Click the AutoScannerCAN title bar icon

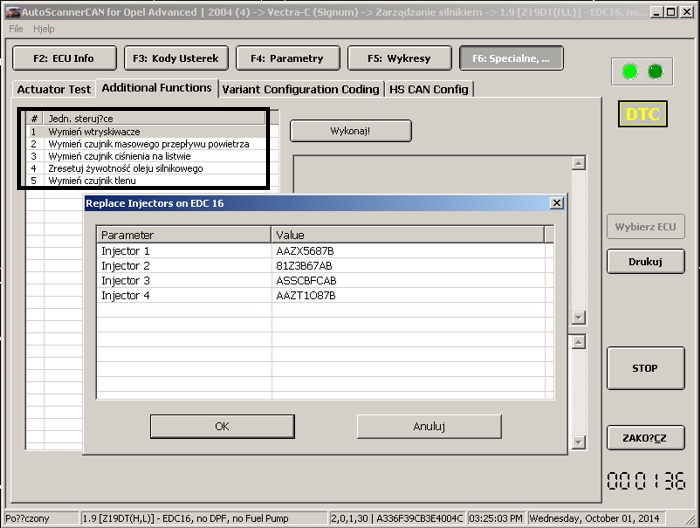tap(12, 12)
